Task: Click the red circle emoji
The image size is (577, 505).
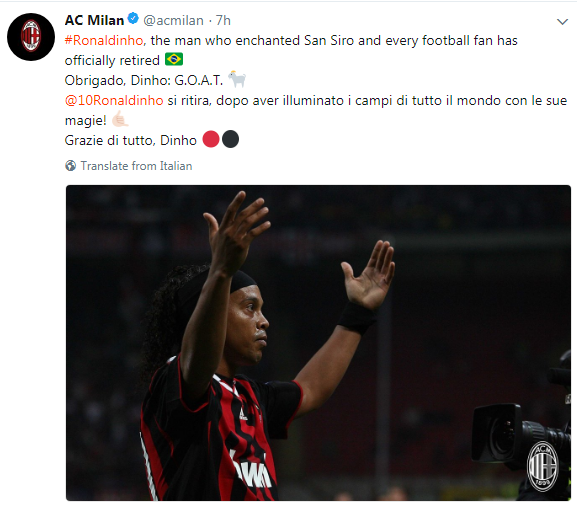Action: [x=211, y=139]
